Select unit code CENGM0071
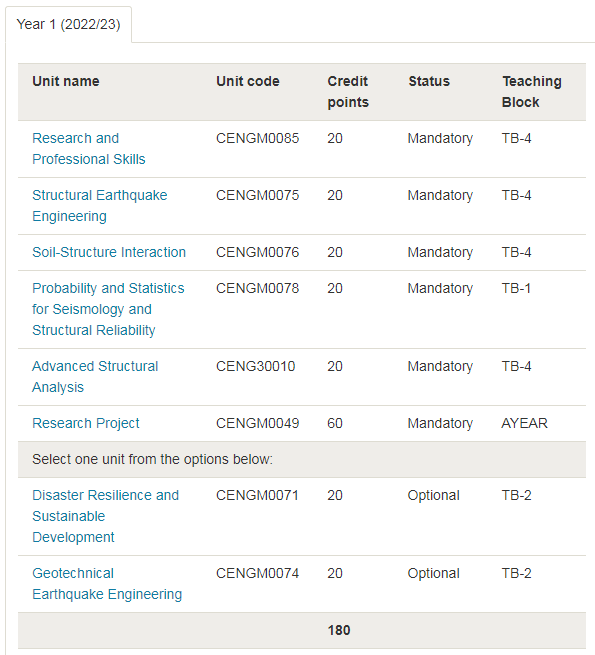Image resolution: width=595 pixels, height=655 pixels. (257, 495)
